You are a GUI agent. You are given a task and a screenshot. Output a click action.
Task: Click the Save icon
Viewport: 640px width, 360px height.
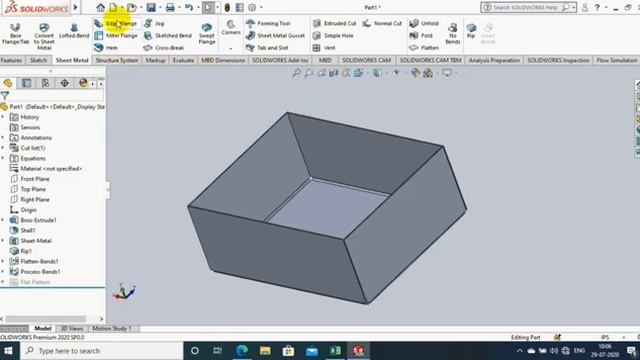pyautogui.click(x=151, y=7)
